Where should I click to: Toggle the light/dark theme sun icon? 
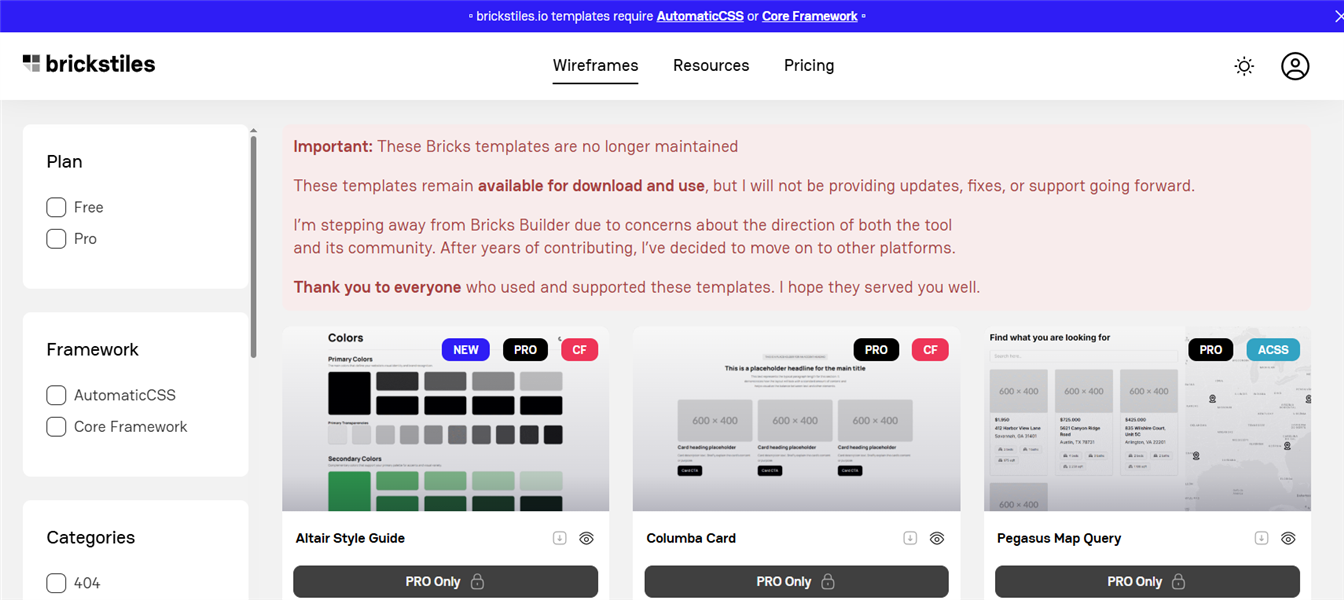pos(1244,66)
